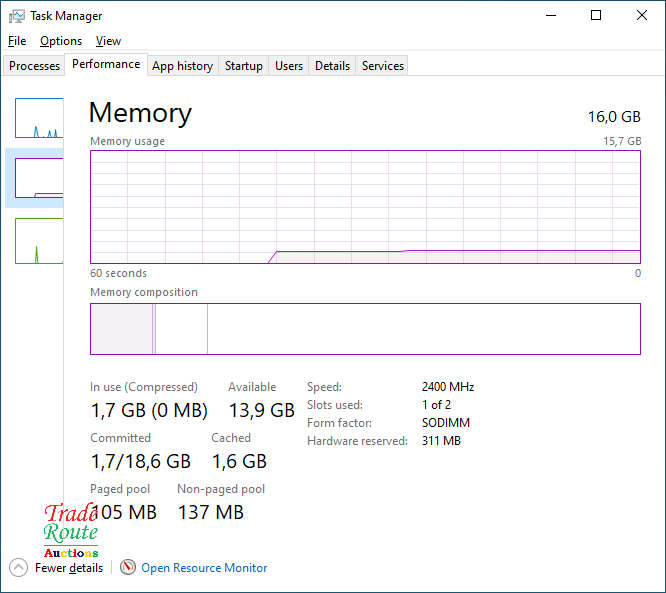Open the Resource Monitor link

coord(204,567)
